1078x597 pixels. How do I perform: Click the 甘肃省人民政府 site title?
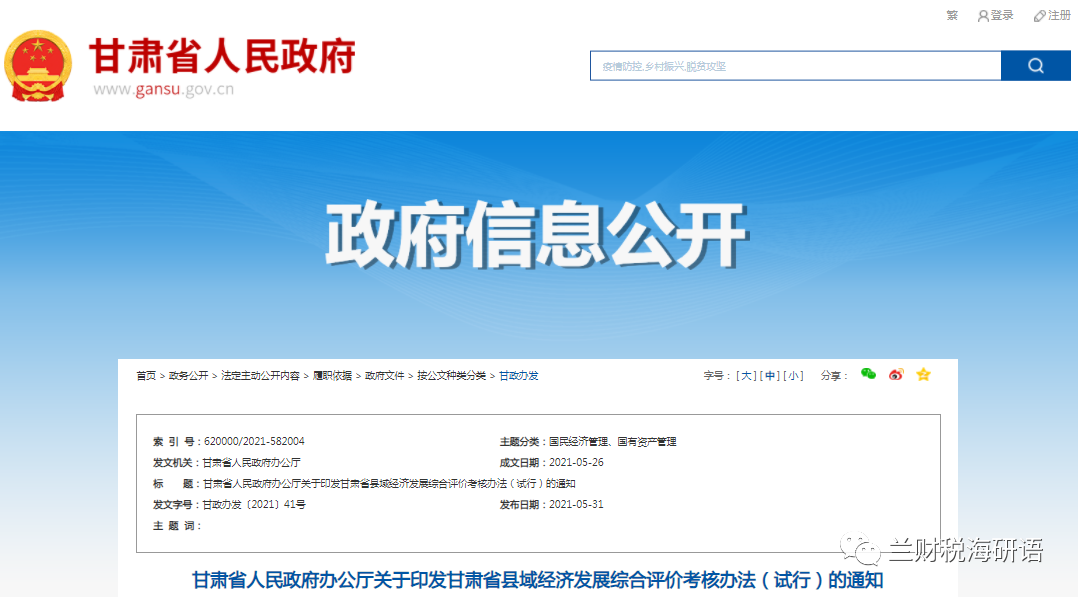[x=222, y=56]
